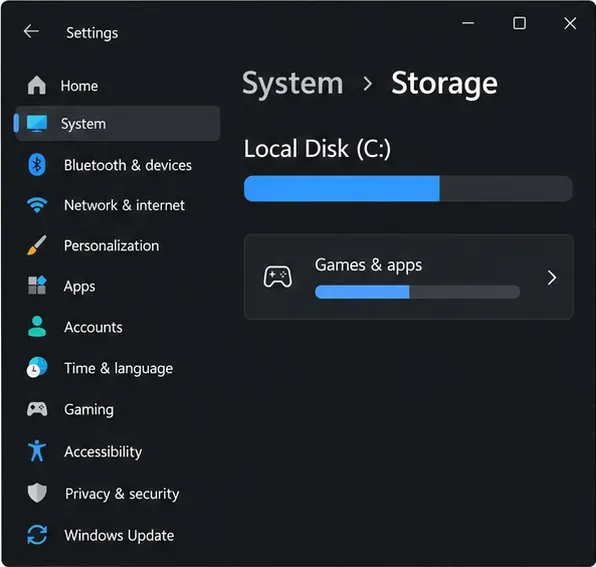This screenshot has width=596, height=567.
Task: Click the Games & apps label
Action: tap(368, 265)
